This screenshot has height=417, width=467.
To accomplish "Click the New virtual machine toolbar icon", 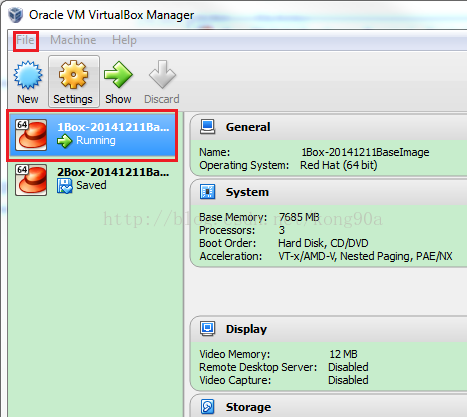I will pyautogui.click(x=28, y=75).
